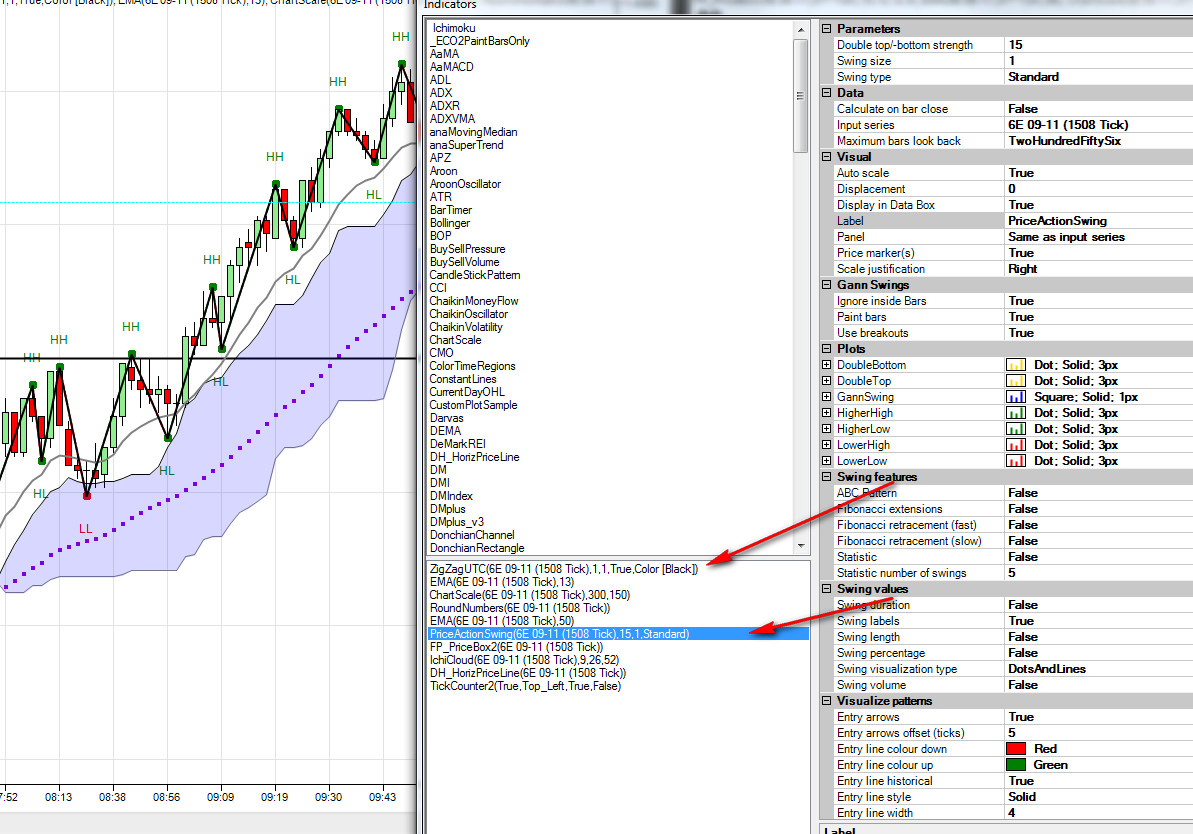The width and height of the screenshot is (1193, 834).
Task: Select IchiCloud 9,26,52 applied indicator
Action: coord(524,660)
